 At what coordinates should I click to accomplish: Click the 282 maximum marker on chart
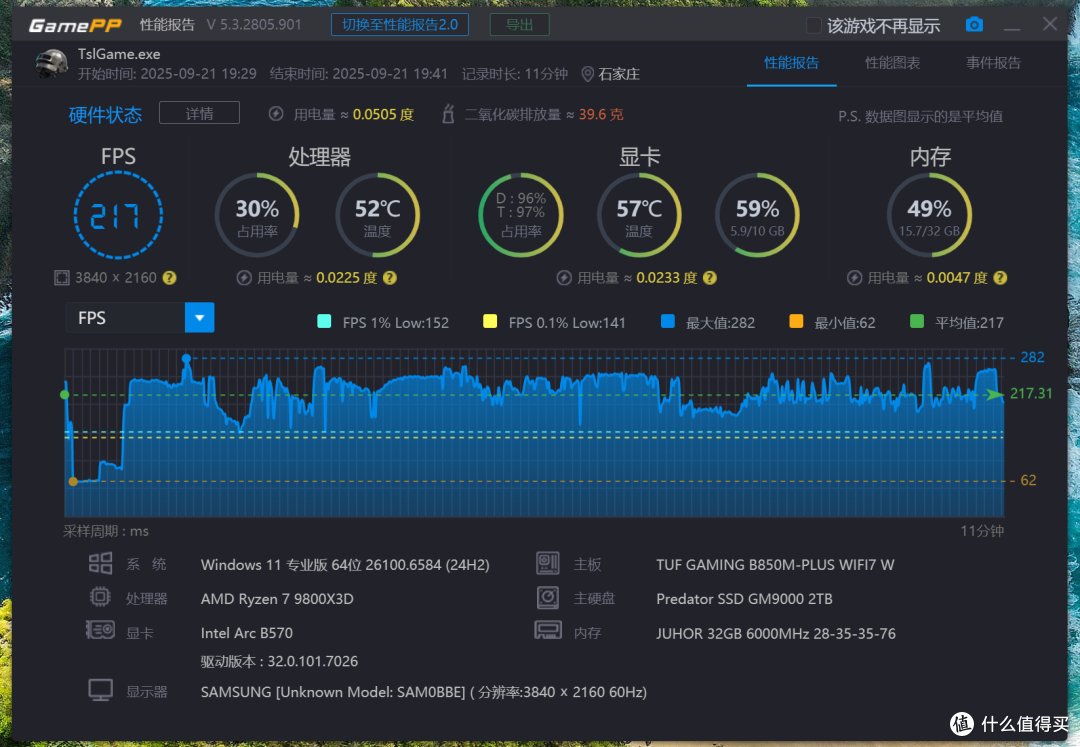[x=186, y=358]
